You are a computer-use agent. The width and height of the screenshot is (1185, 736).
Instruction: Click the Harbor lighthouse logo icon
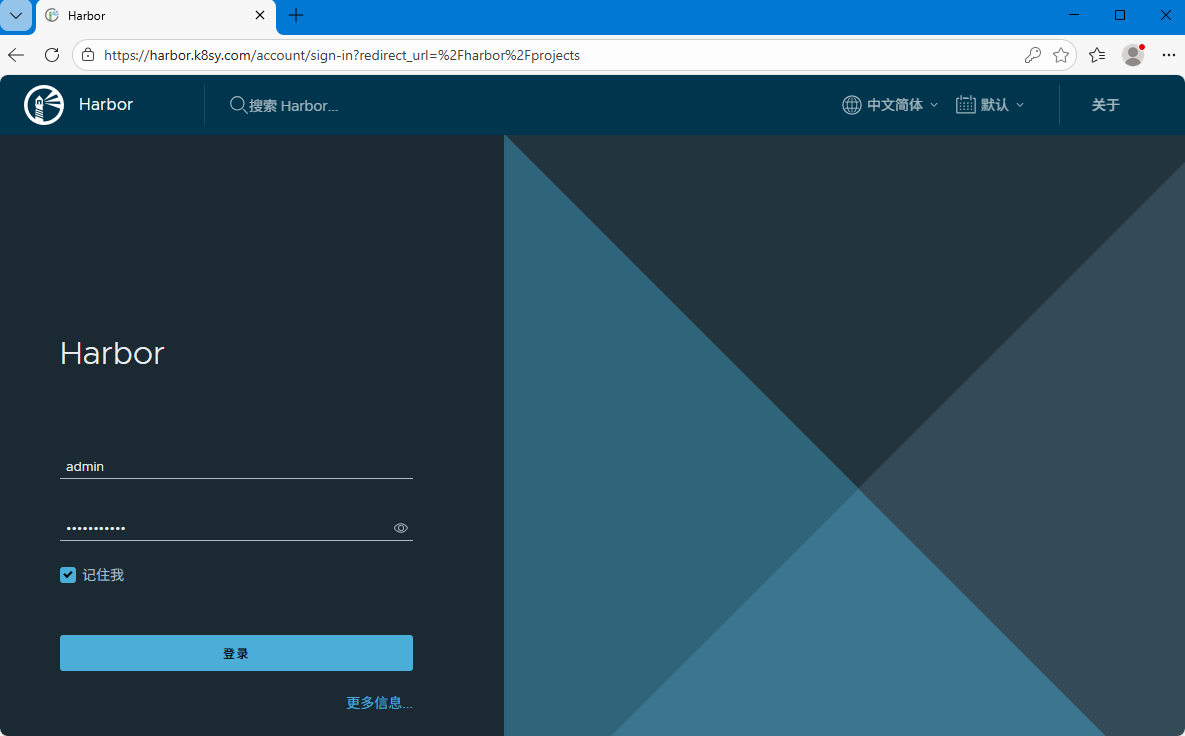click(44, 105)
